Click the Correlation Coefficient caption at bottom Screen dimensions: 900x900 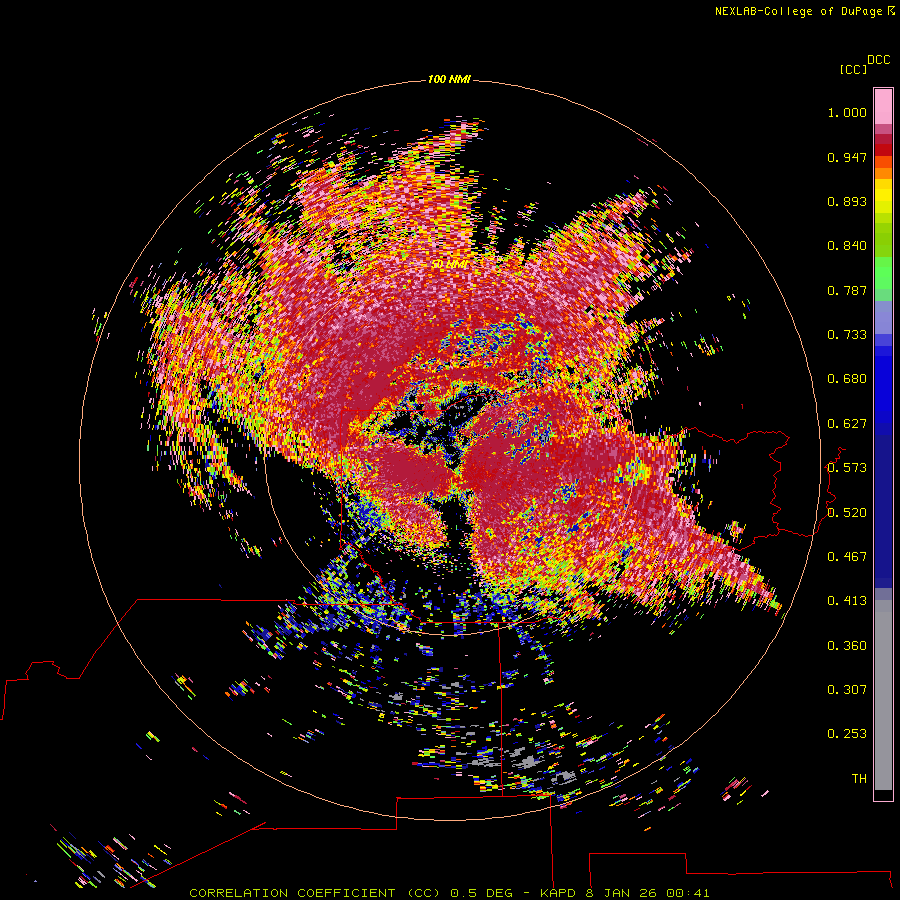pyautogui.click(x=449, y=893)
